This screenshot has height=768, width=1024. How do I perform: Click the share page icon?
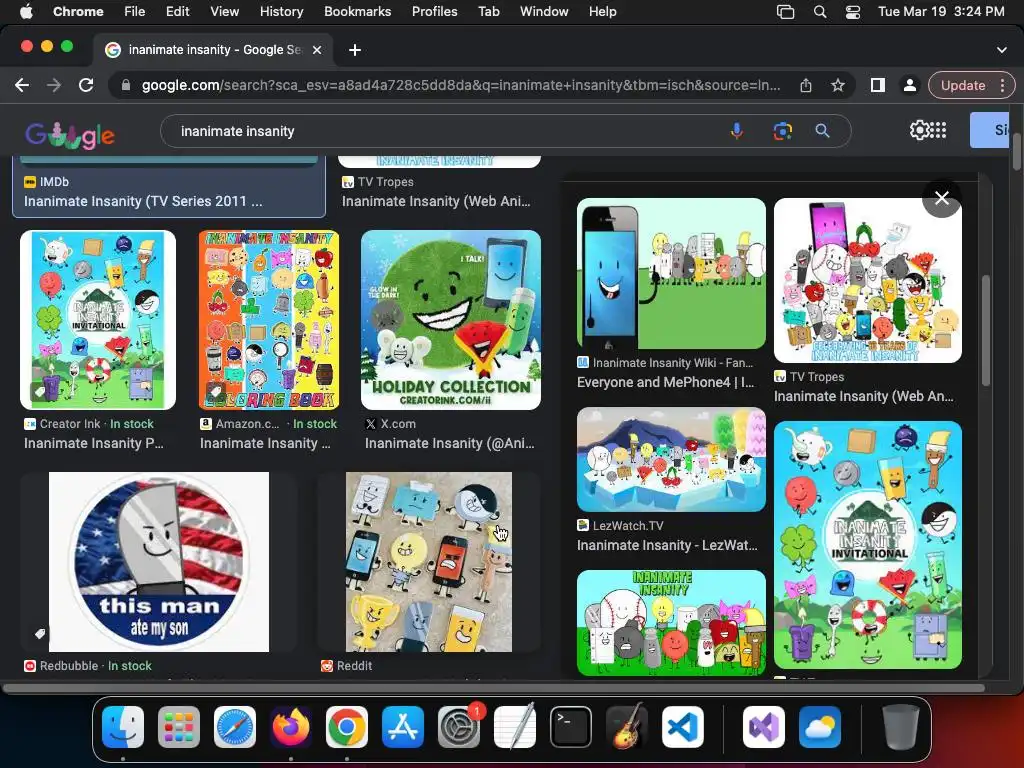806,85
